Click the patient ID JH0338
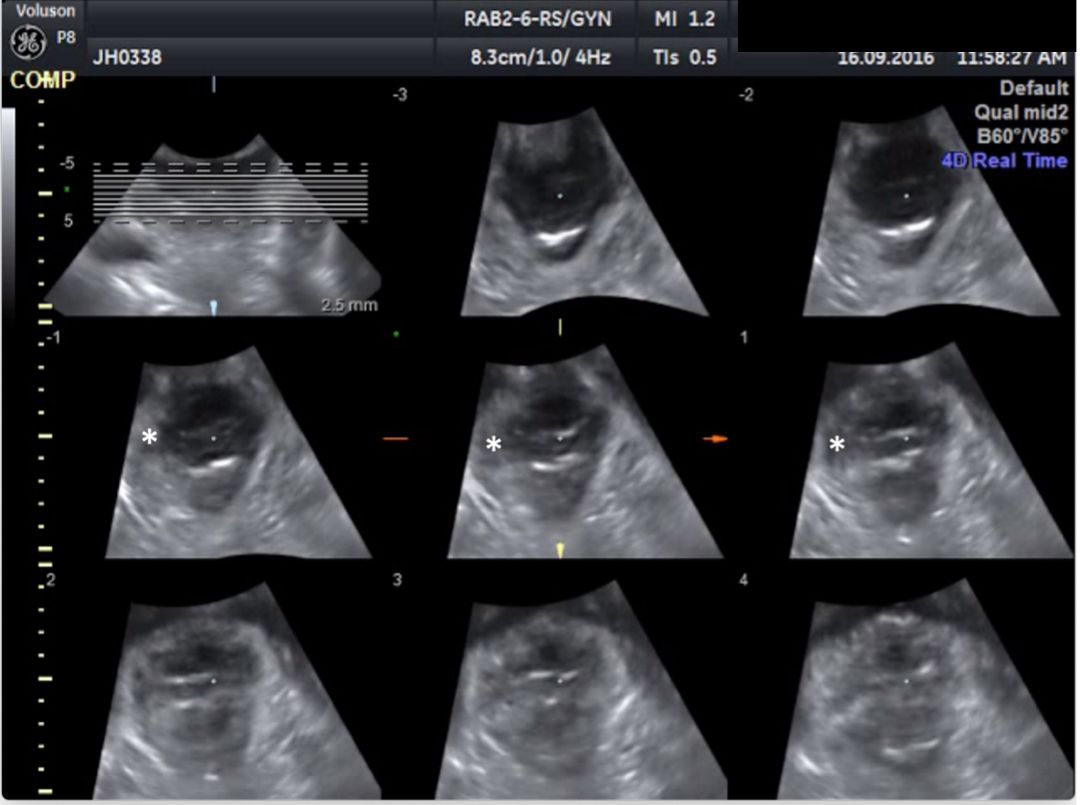Image resolution: width=1080 pixels, height=805 pixels. coord(127,57)
